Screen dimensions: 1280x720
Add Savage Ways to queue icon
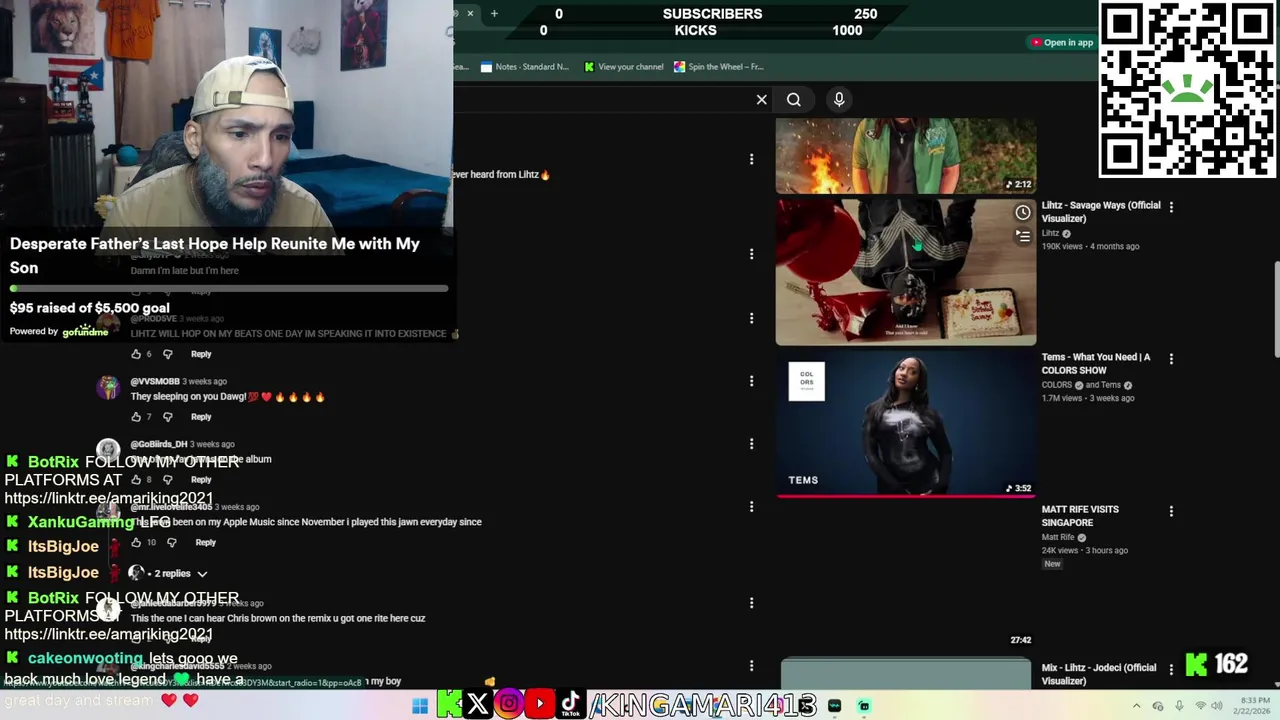(x=1023, y=236)
